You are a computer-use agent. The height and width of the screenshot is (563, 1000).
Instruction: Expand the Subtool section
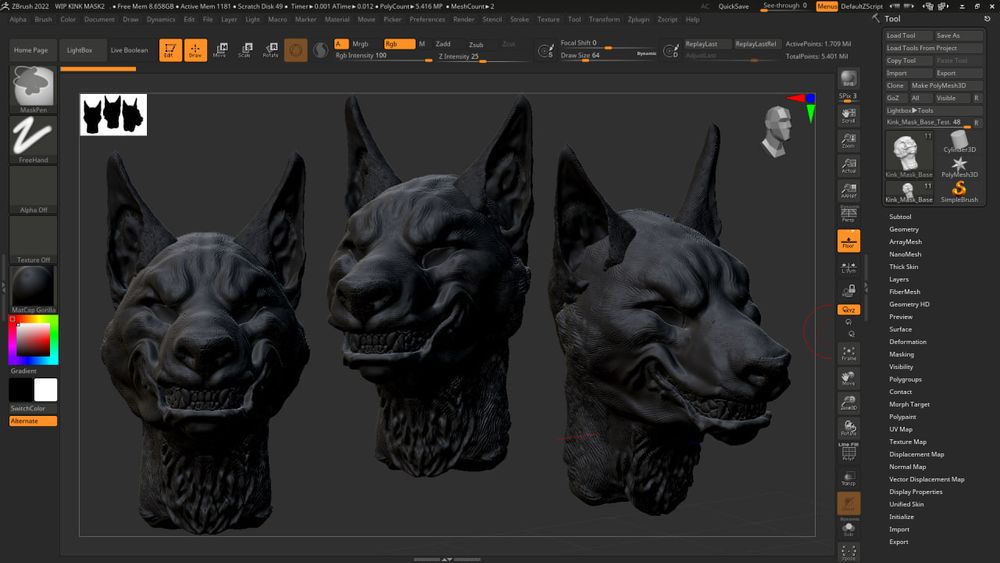click(x=900, y=217)
